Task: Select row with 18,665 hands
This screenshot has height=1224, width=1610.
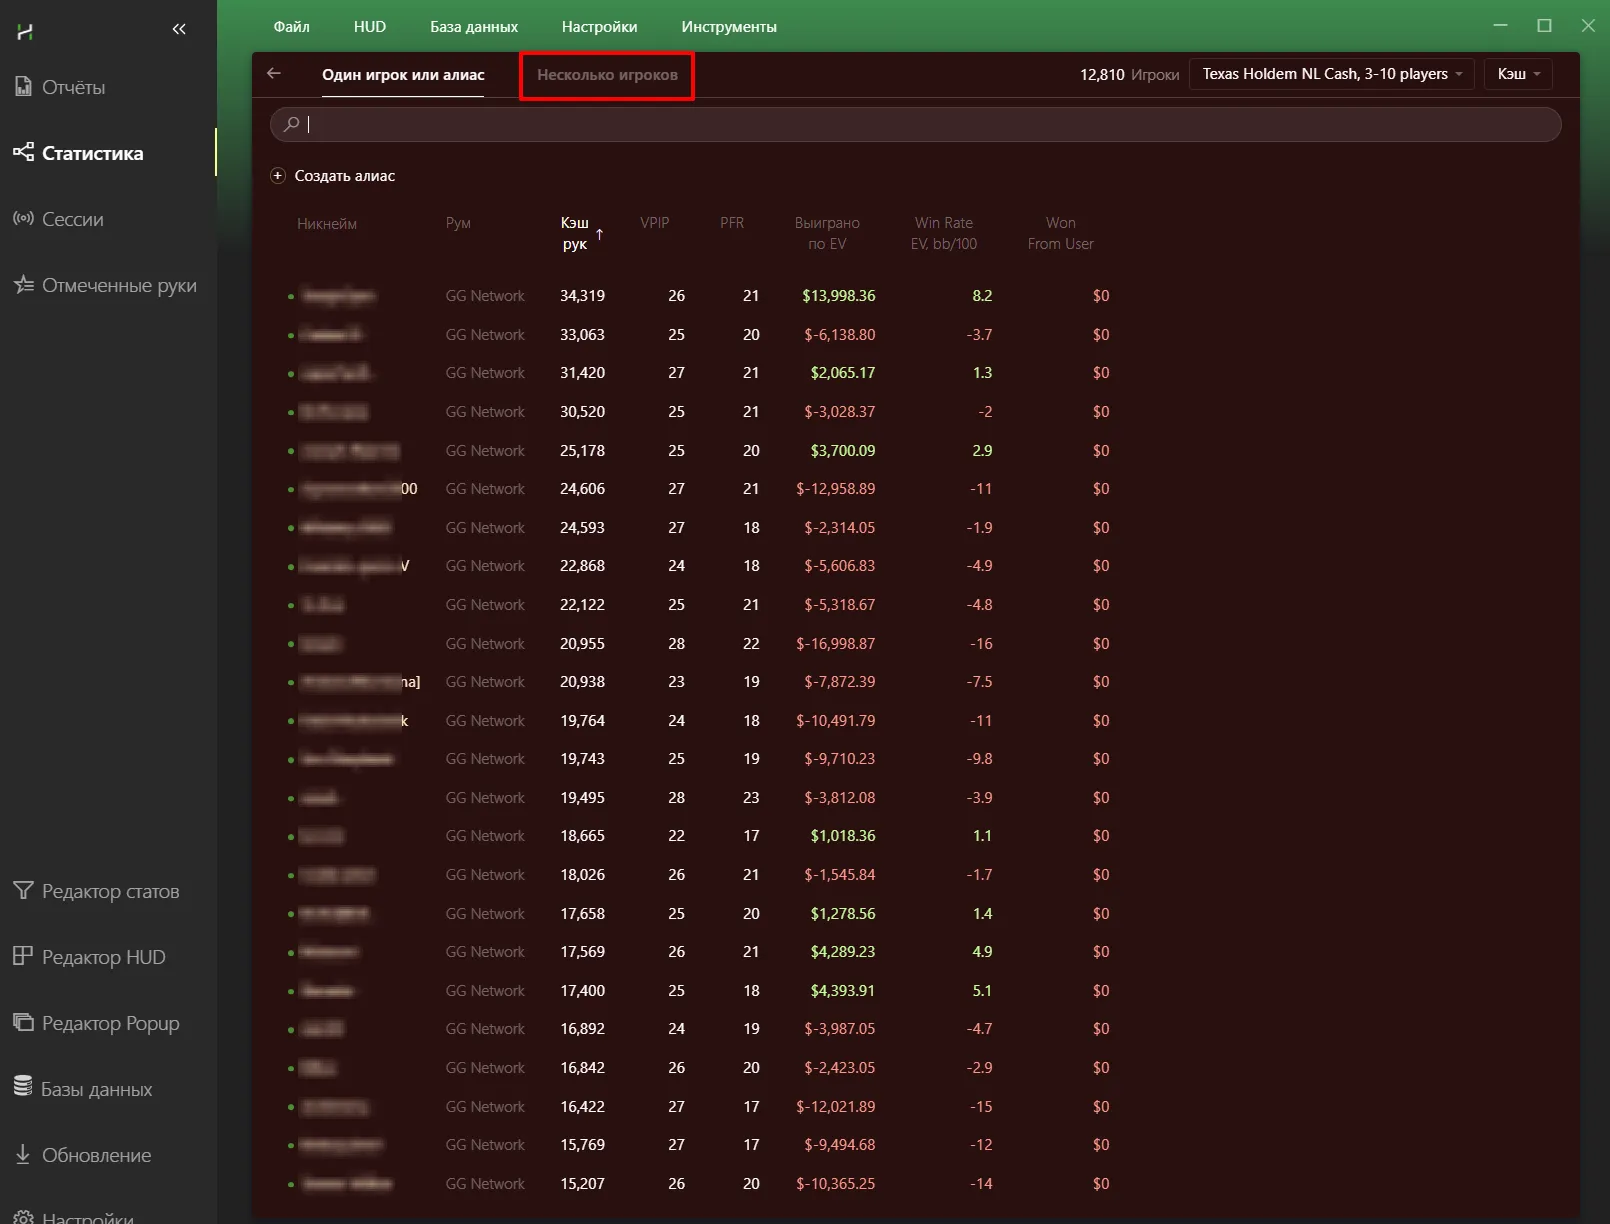Action: pos(700,836)
